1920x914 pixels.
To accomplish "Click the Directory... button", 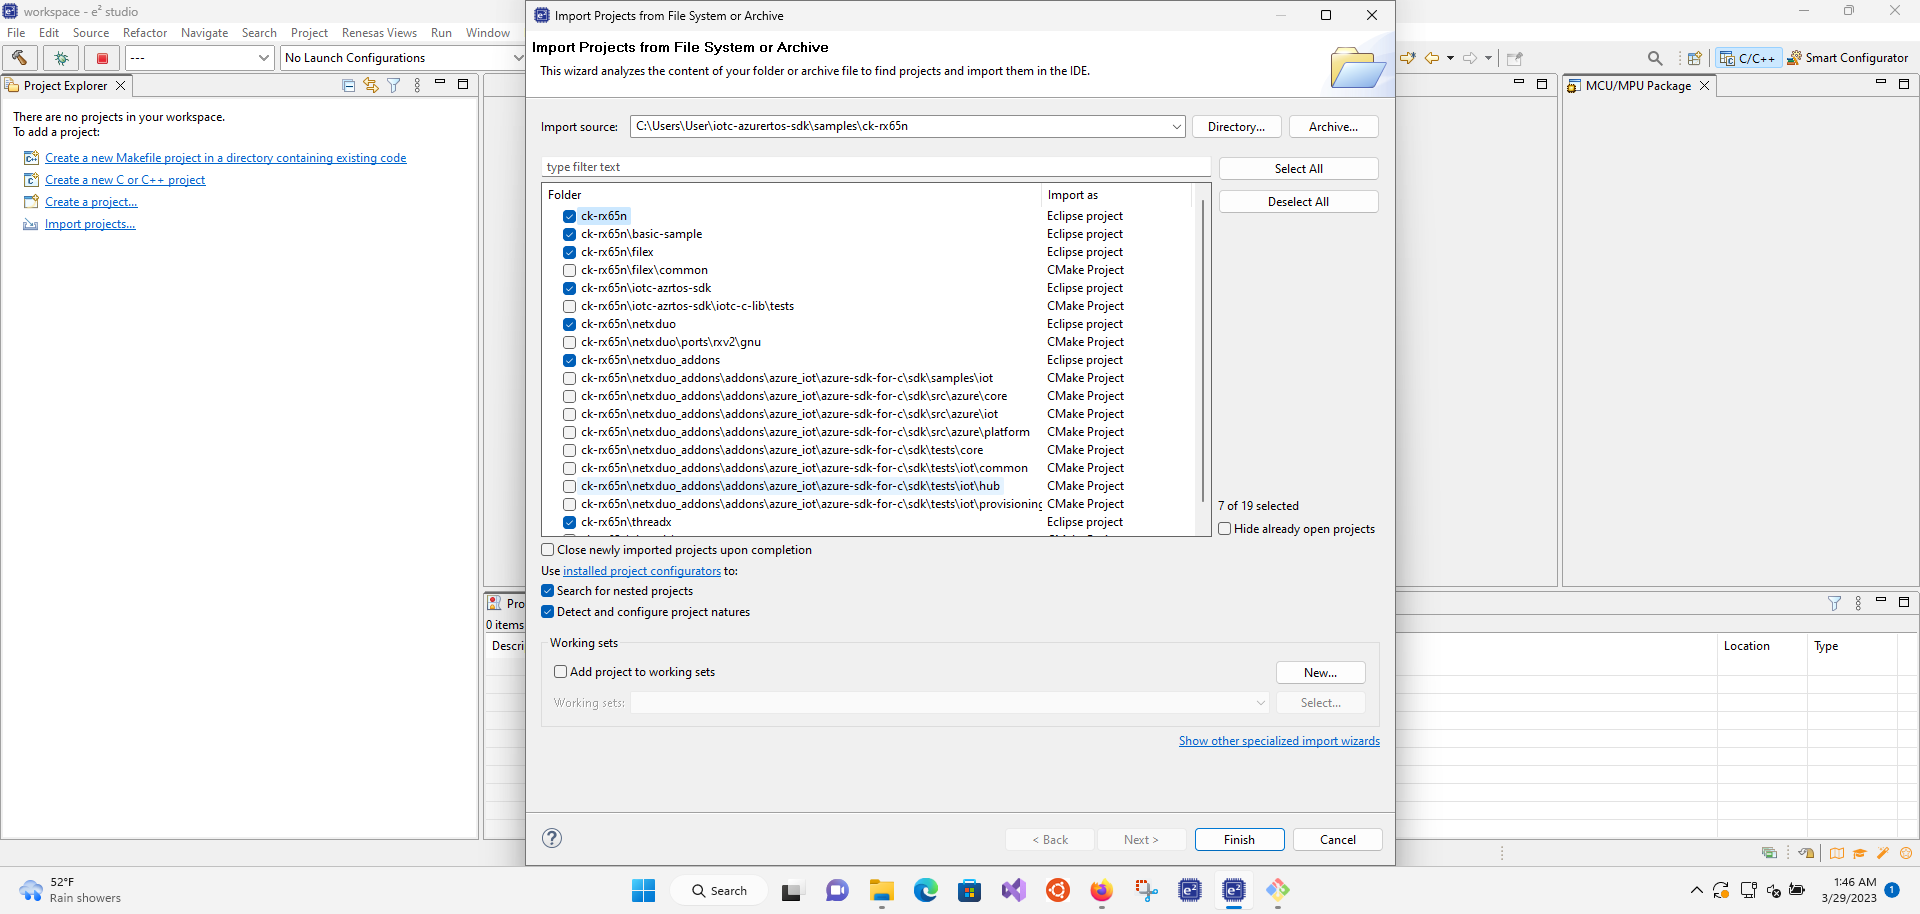I will pos(1236,127).
